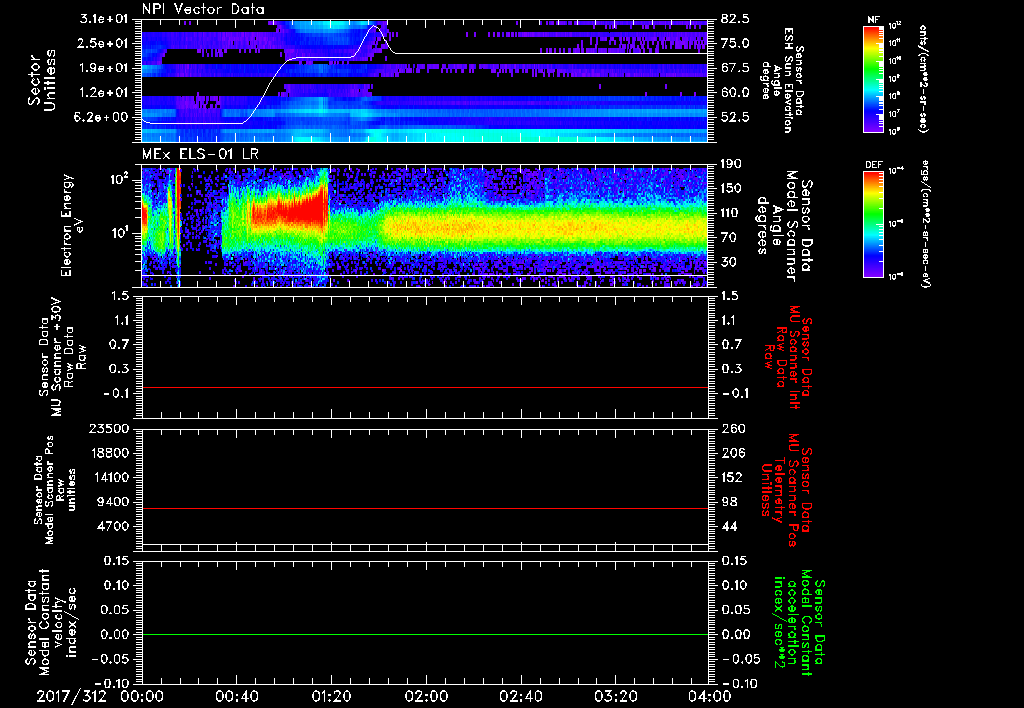This screenshot has height=708, width=1024.
Task: Click the '01:20' time tick label
Action: [x=330, y=696]
